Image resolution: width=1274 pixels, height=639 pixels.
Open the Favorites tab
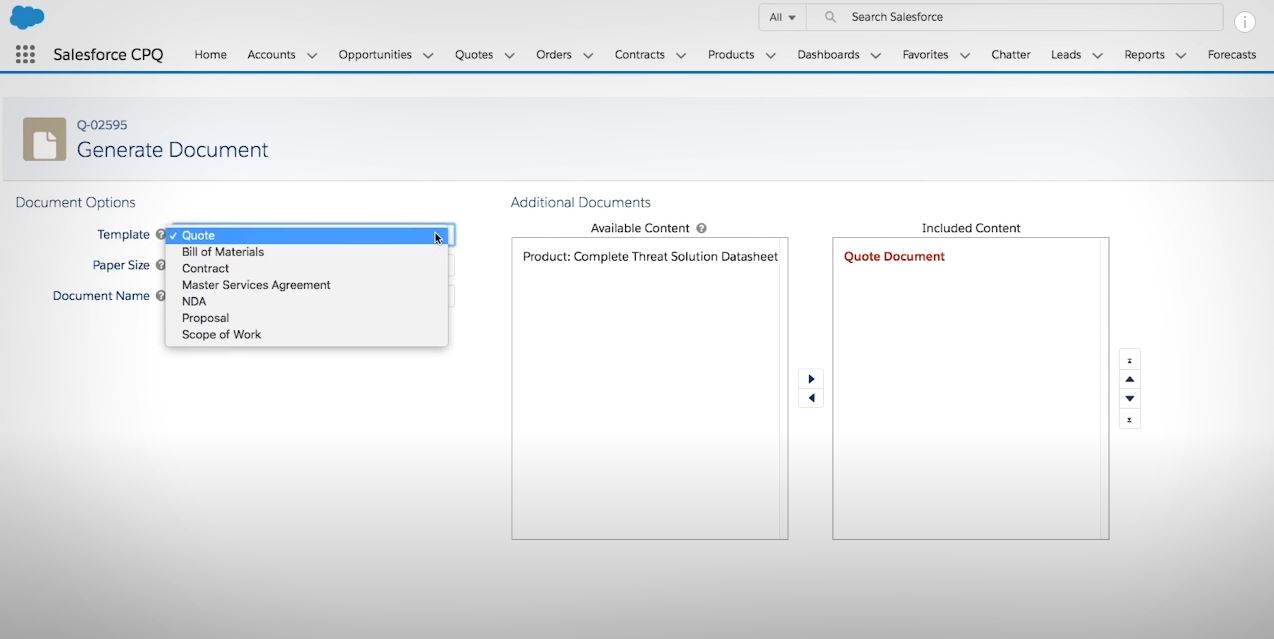(x=925, y=55)
